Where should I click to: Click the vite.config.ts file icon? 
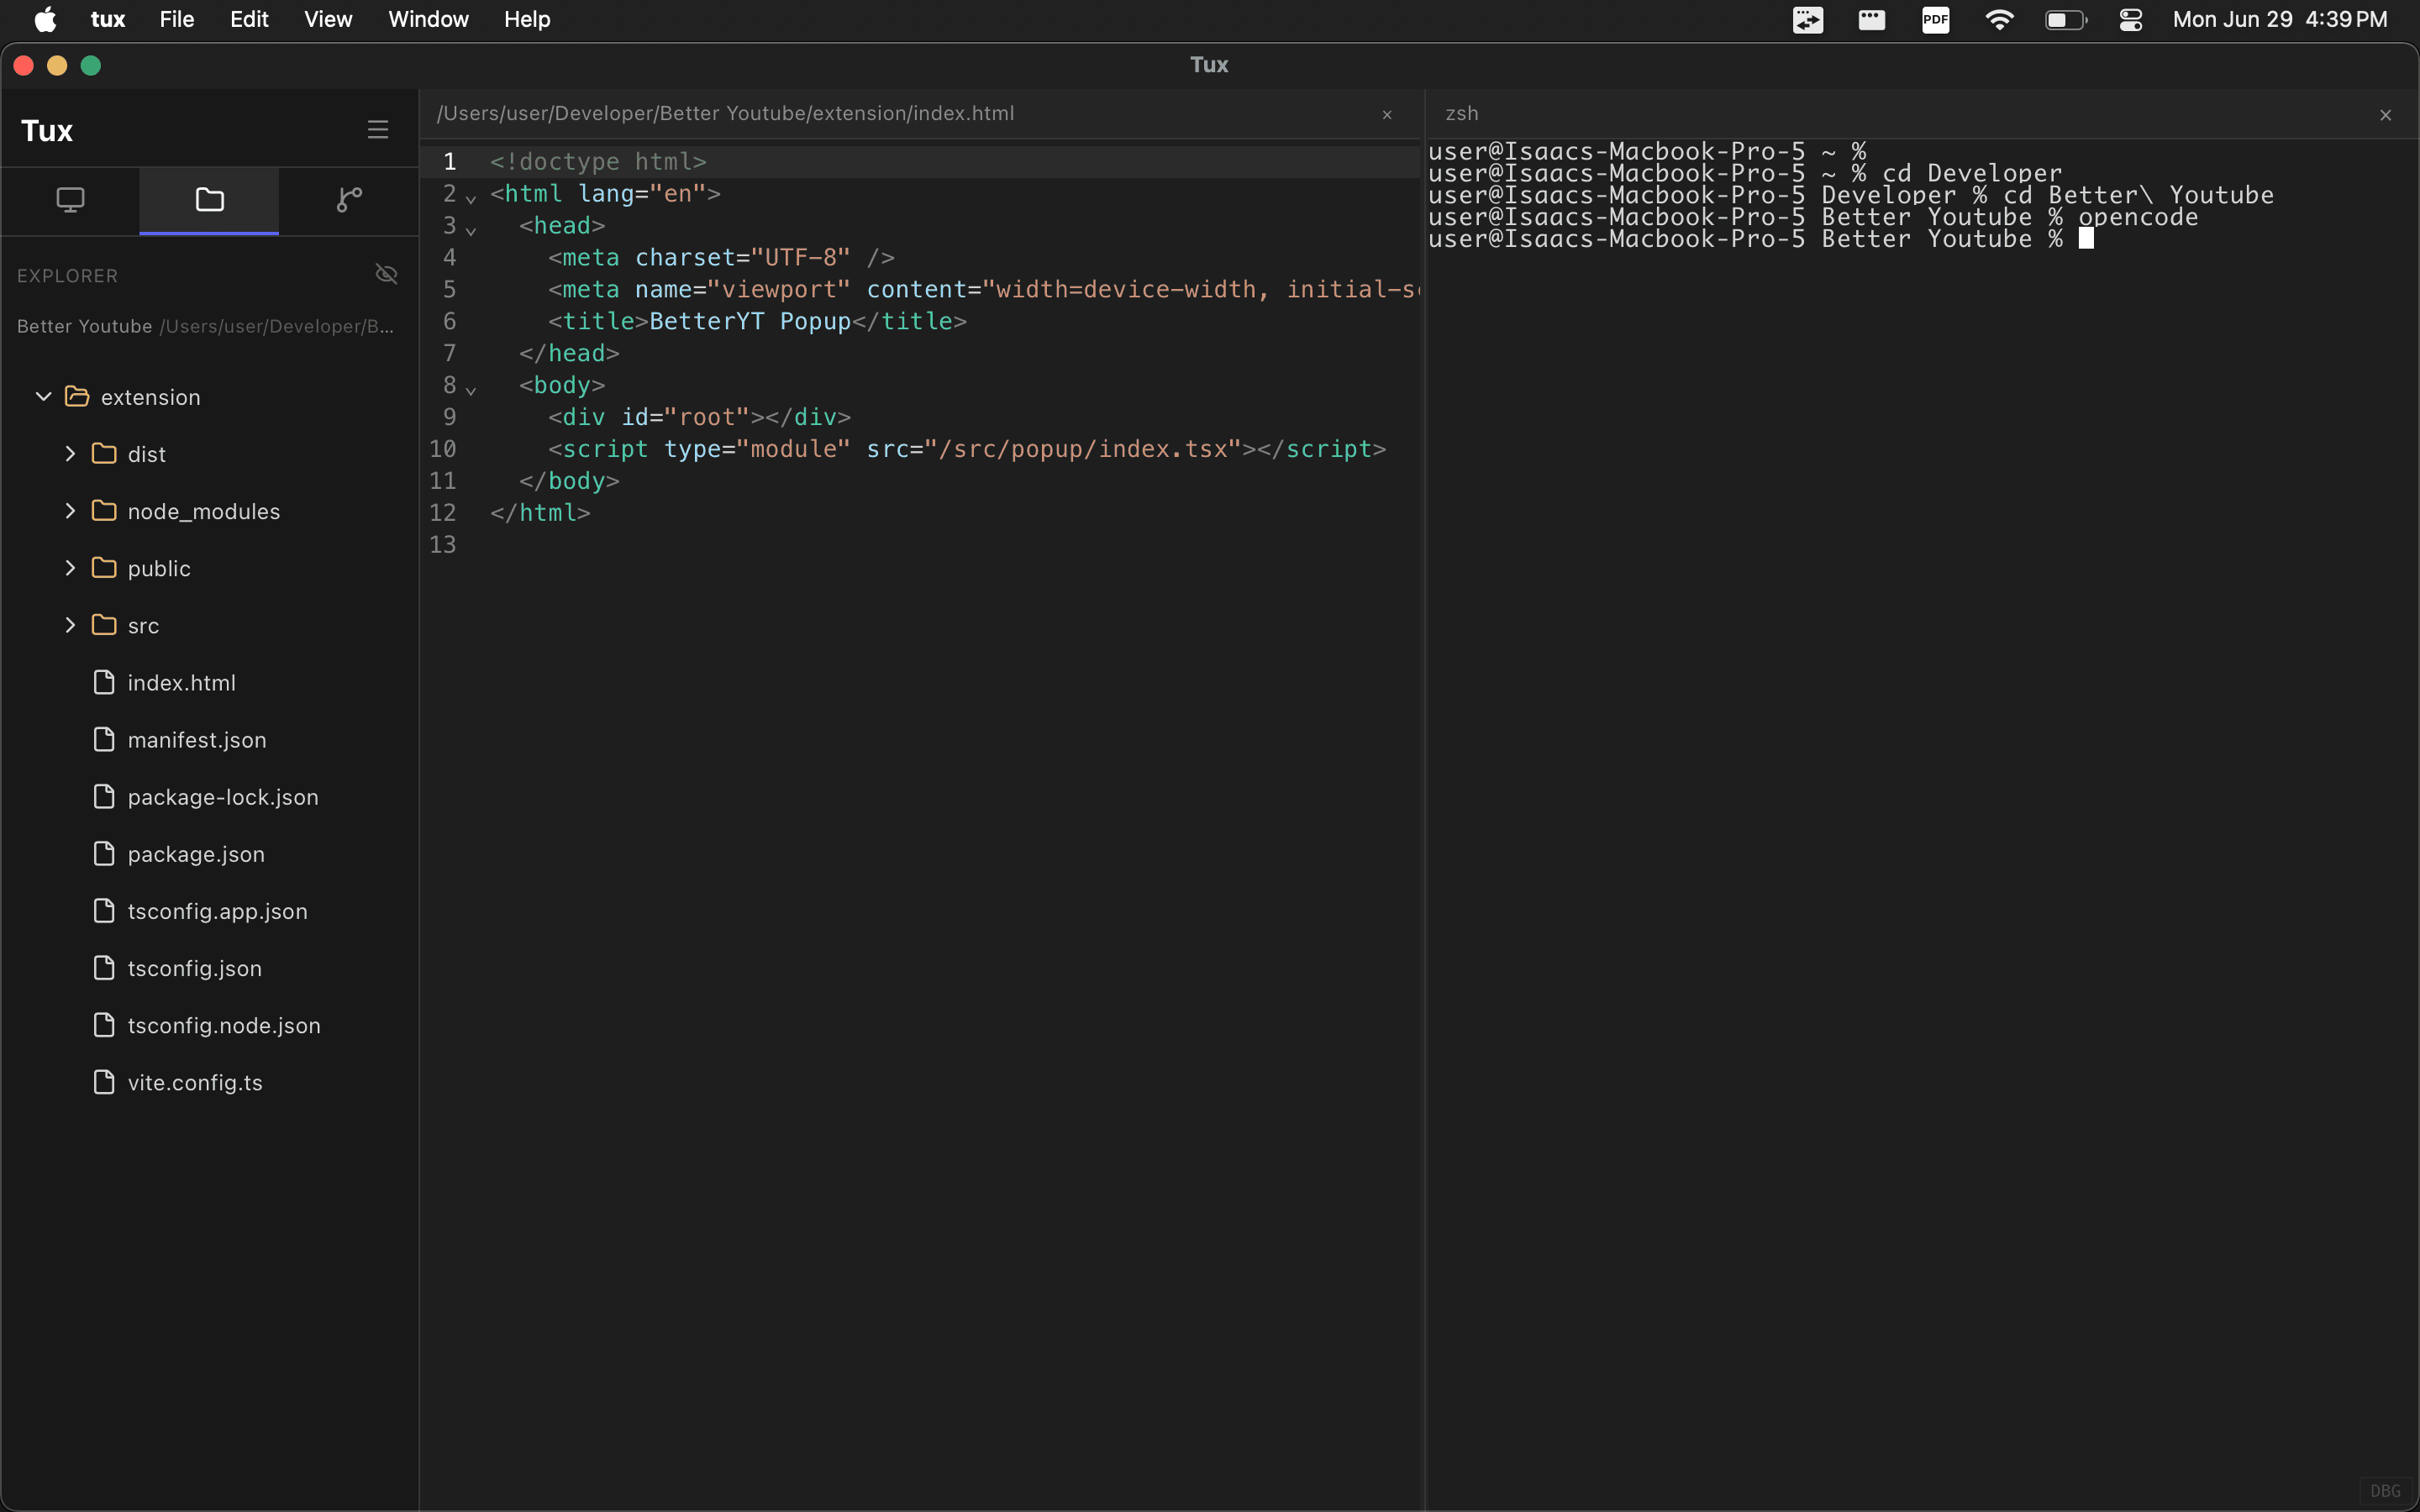point(104,1082)
